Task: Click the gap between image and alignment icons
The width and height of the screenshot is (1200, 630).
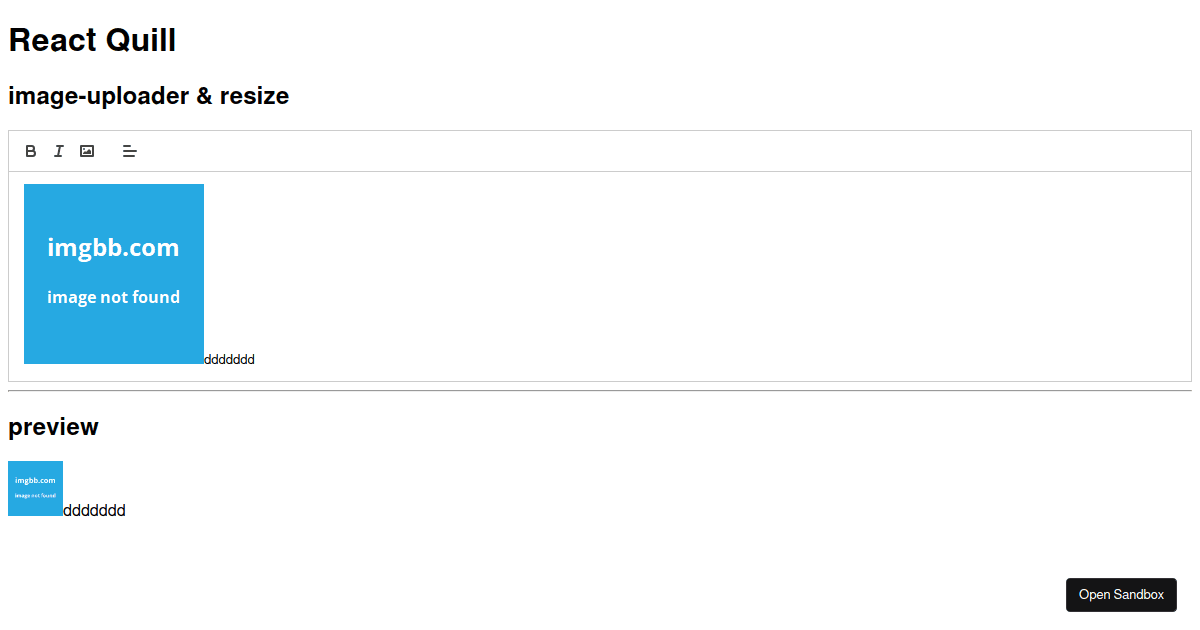Action: (107, 151)
